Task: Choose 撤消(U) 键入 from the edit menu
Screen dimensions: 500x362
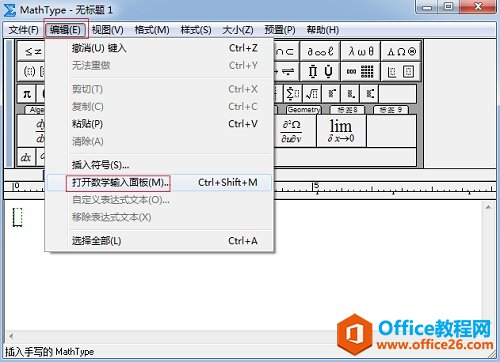Action: (159, 48)
